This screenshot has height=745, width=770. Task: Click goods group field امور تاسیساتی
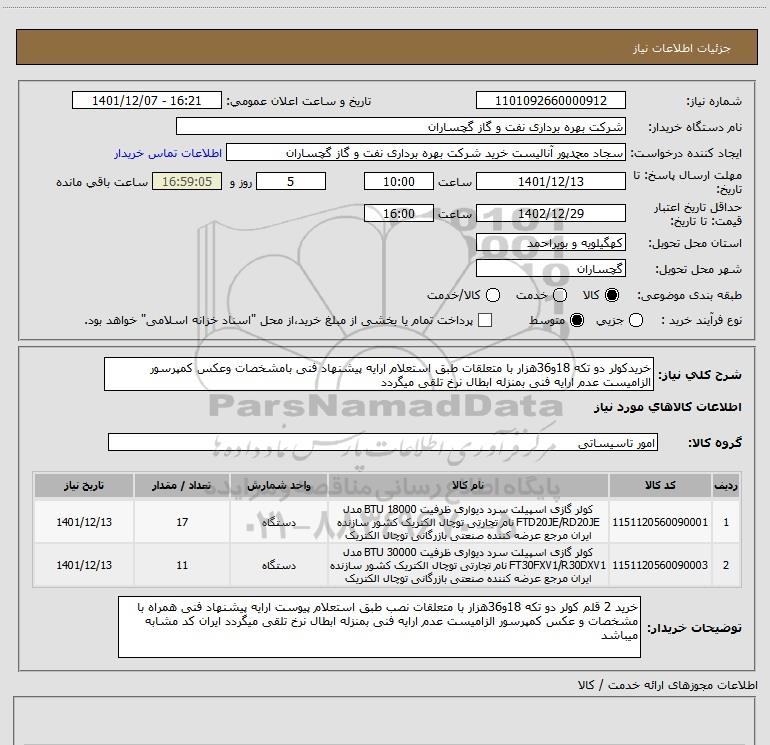tap(383, 442)
